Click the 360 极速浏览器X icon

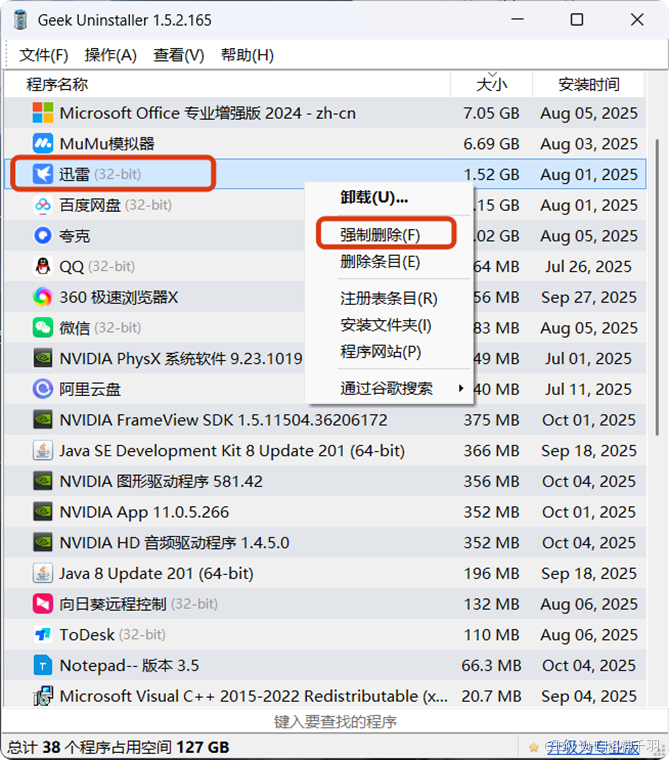tap(43, 297)
